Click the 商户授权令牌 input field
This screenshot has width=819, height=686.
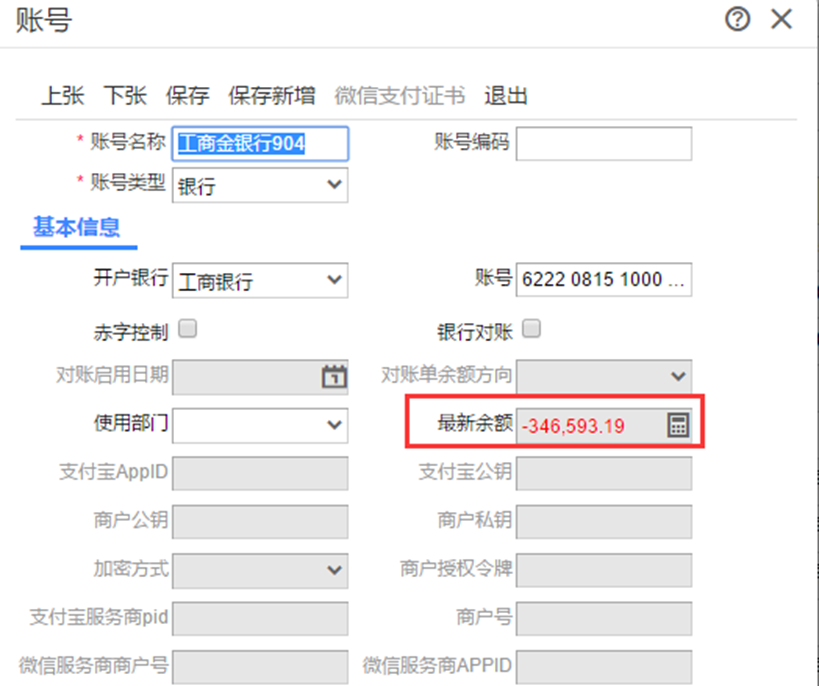point(604,570)
